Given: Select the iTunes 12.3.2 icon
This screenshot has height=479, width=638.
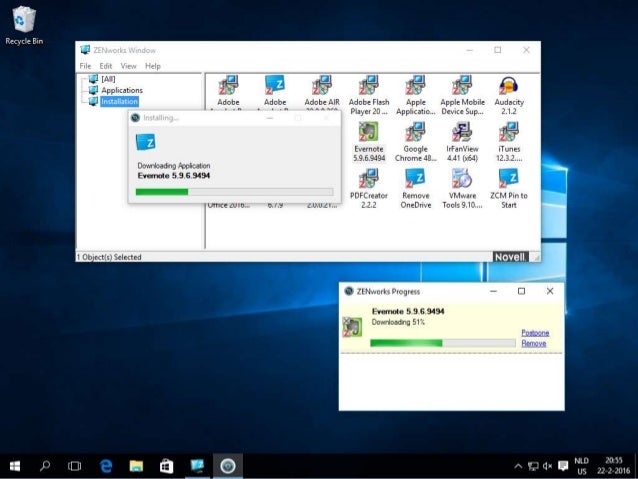Looking at the screenshot, I should point(509,142).
